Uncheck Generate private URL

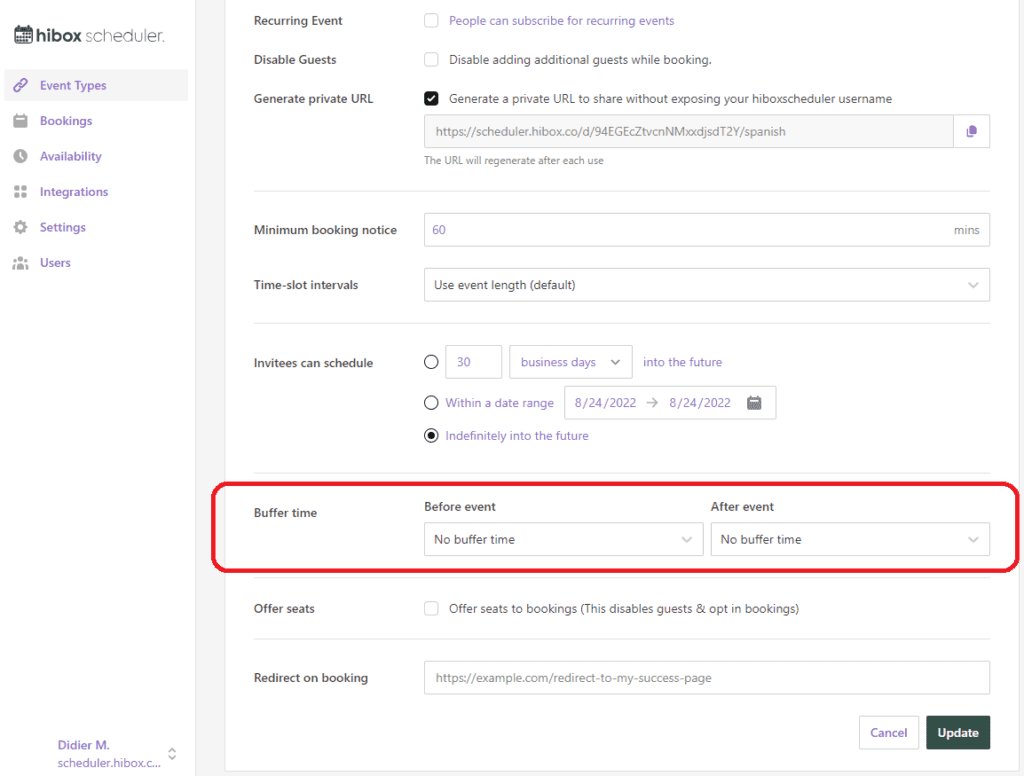[x=431, y=98]
